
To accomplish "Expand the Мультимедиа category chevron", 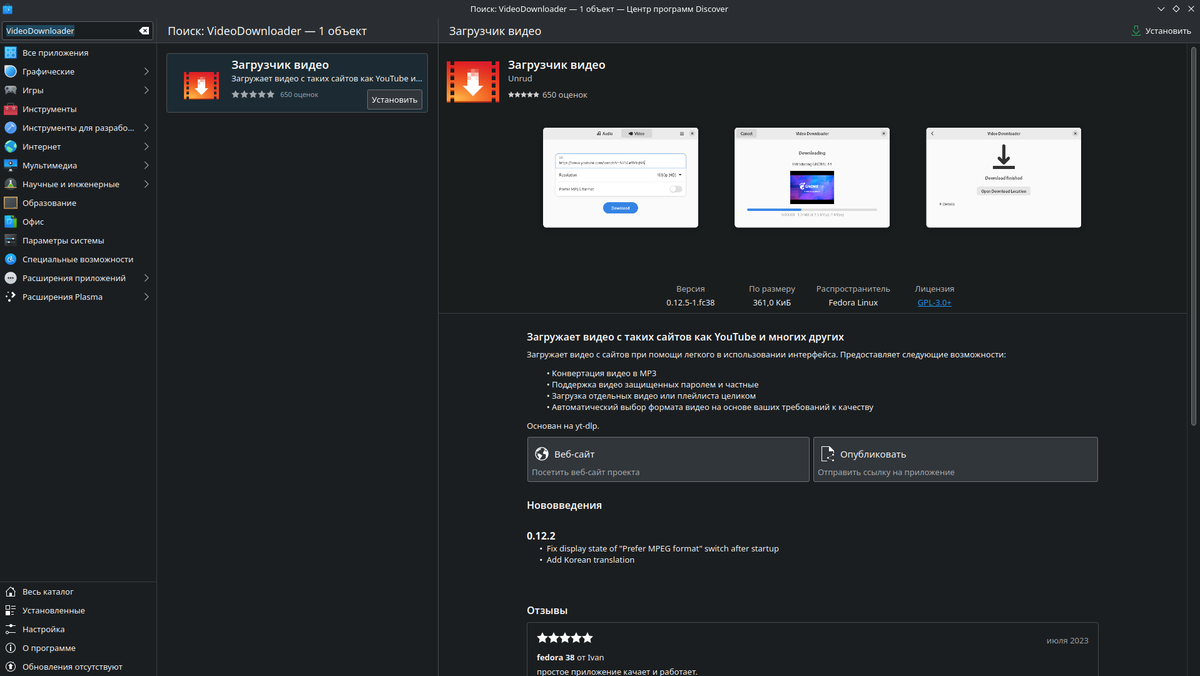I will (x=146, y=165).
